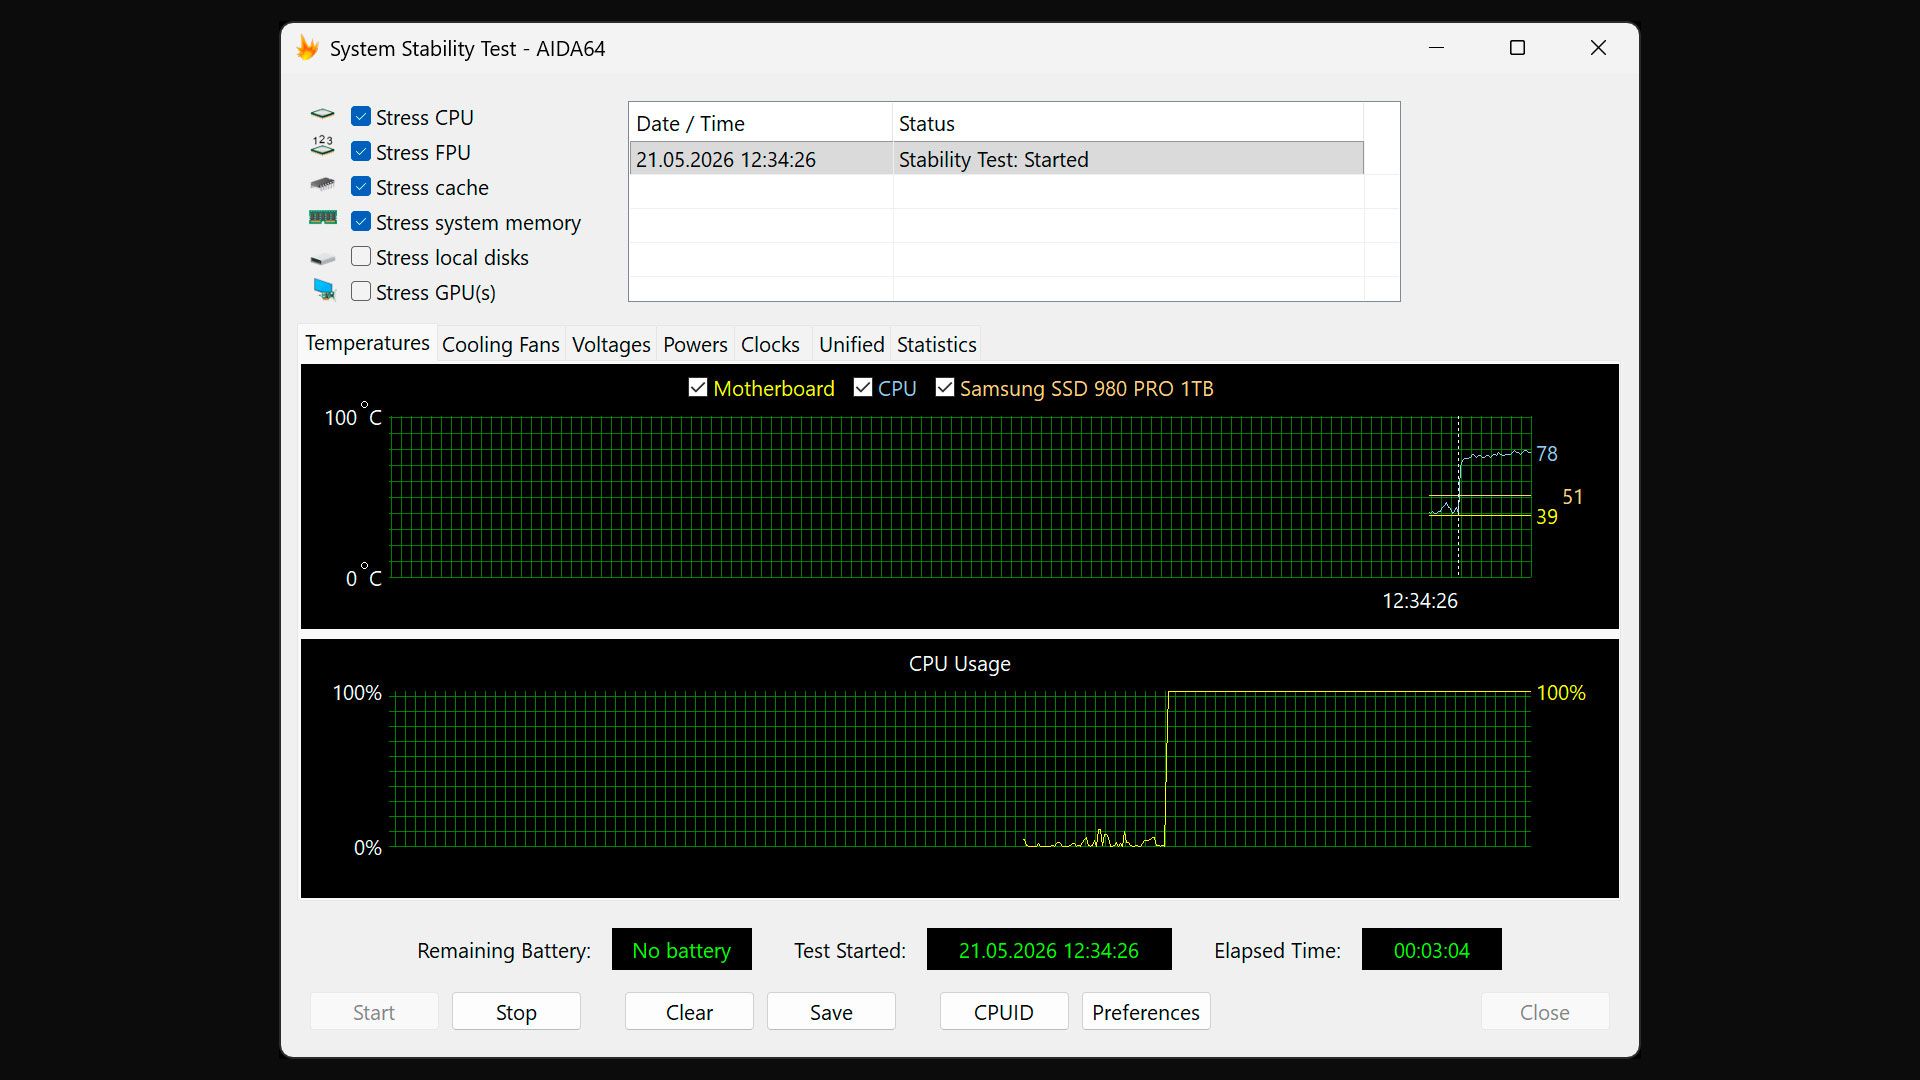Click the 'No battery' field
Viewport: 1920px width, 1080px height.
coord(682,949)
